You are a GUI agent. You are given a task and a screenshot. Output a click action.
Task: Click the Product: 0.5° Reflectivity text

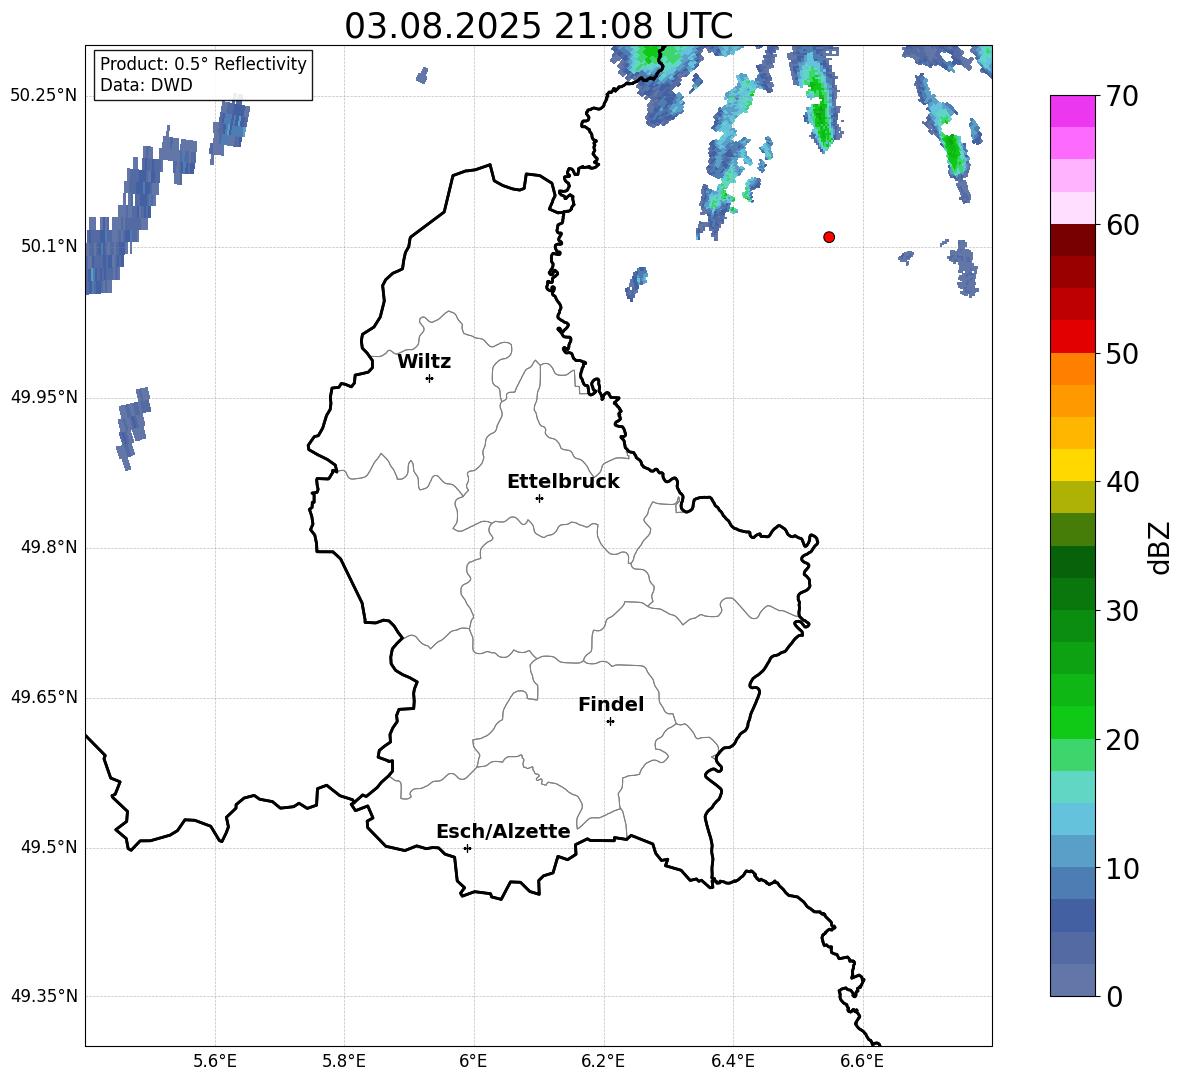pyautogui.click(x=203, y=64)
